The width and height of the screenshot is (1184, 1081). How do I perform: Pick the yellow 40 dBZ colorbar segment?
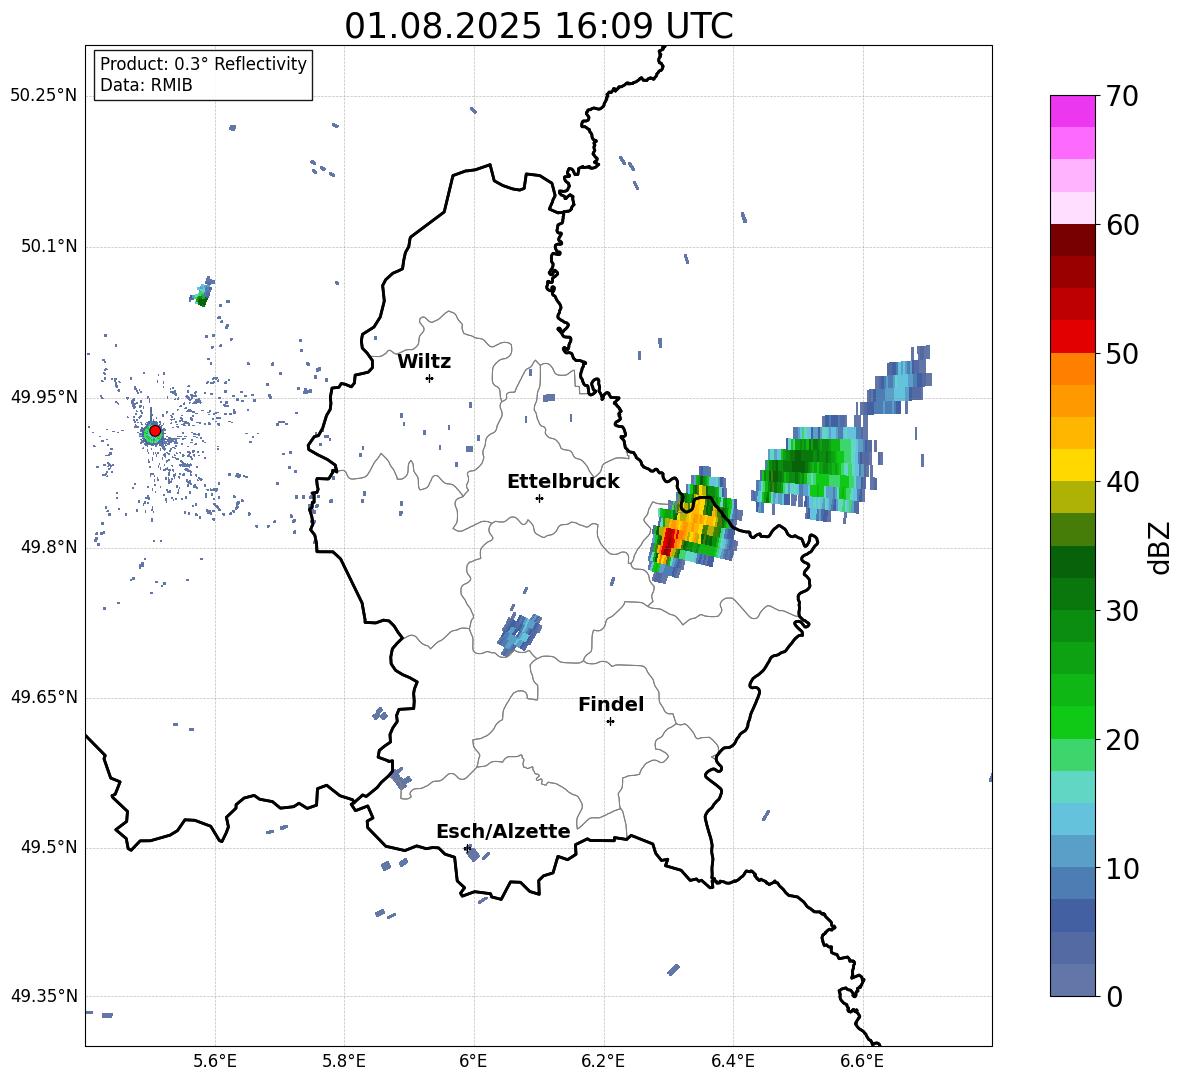[1072, 465]
